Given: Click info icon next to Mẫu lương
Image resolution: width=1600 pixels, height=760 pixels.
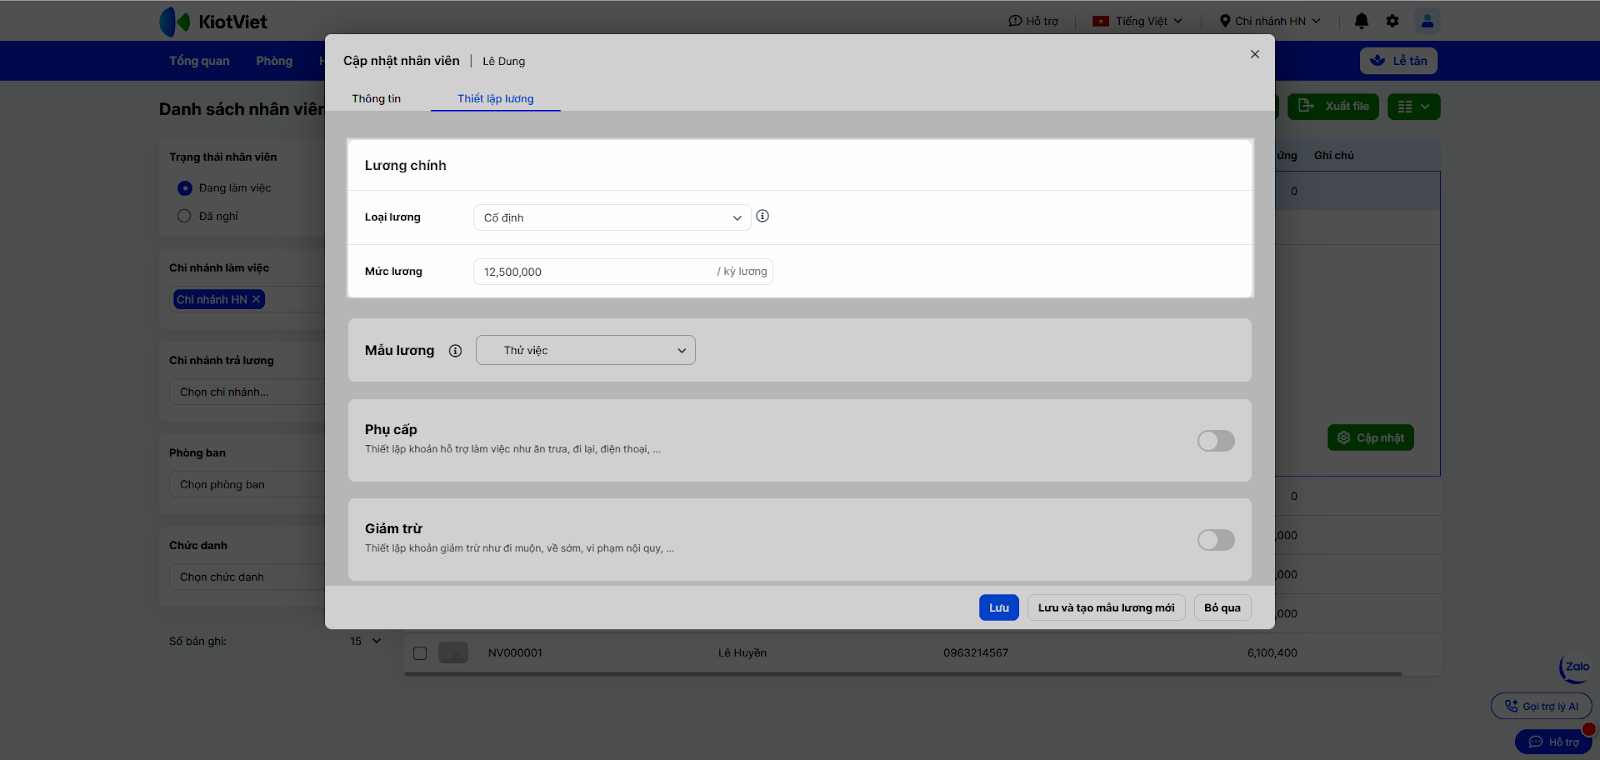Looking at the screenshot, I should pos(455,351).
